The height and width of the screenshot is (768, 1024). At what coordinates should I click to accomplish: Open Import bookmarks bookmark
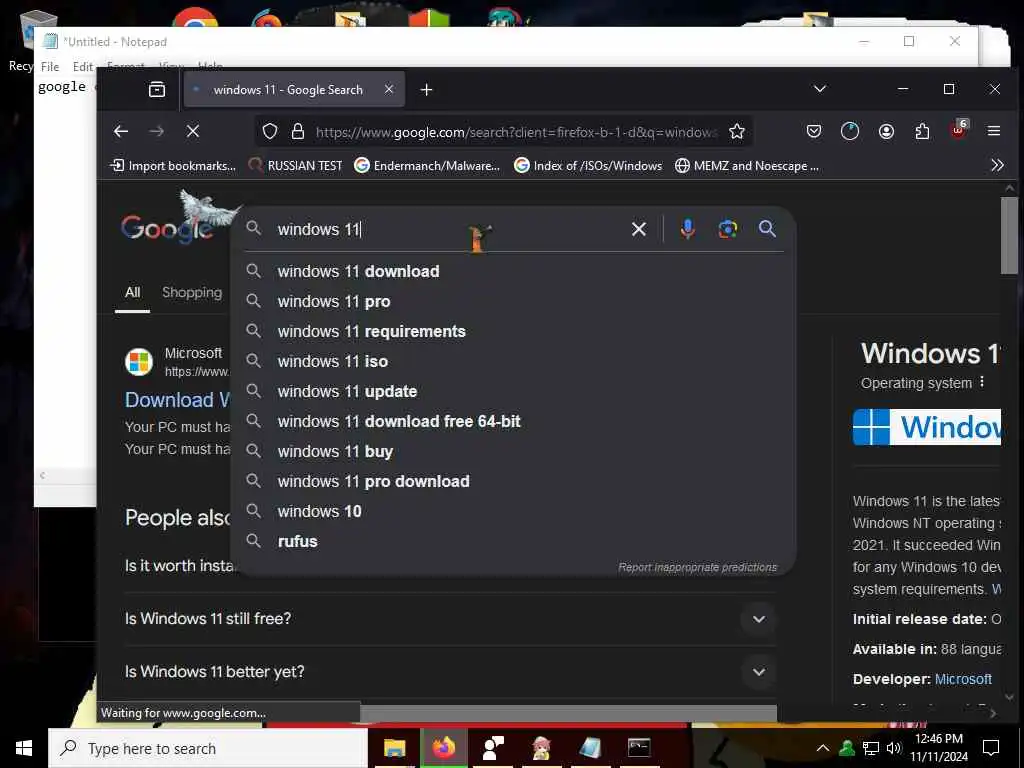(174, 165)
